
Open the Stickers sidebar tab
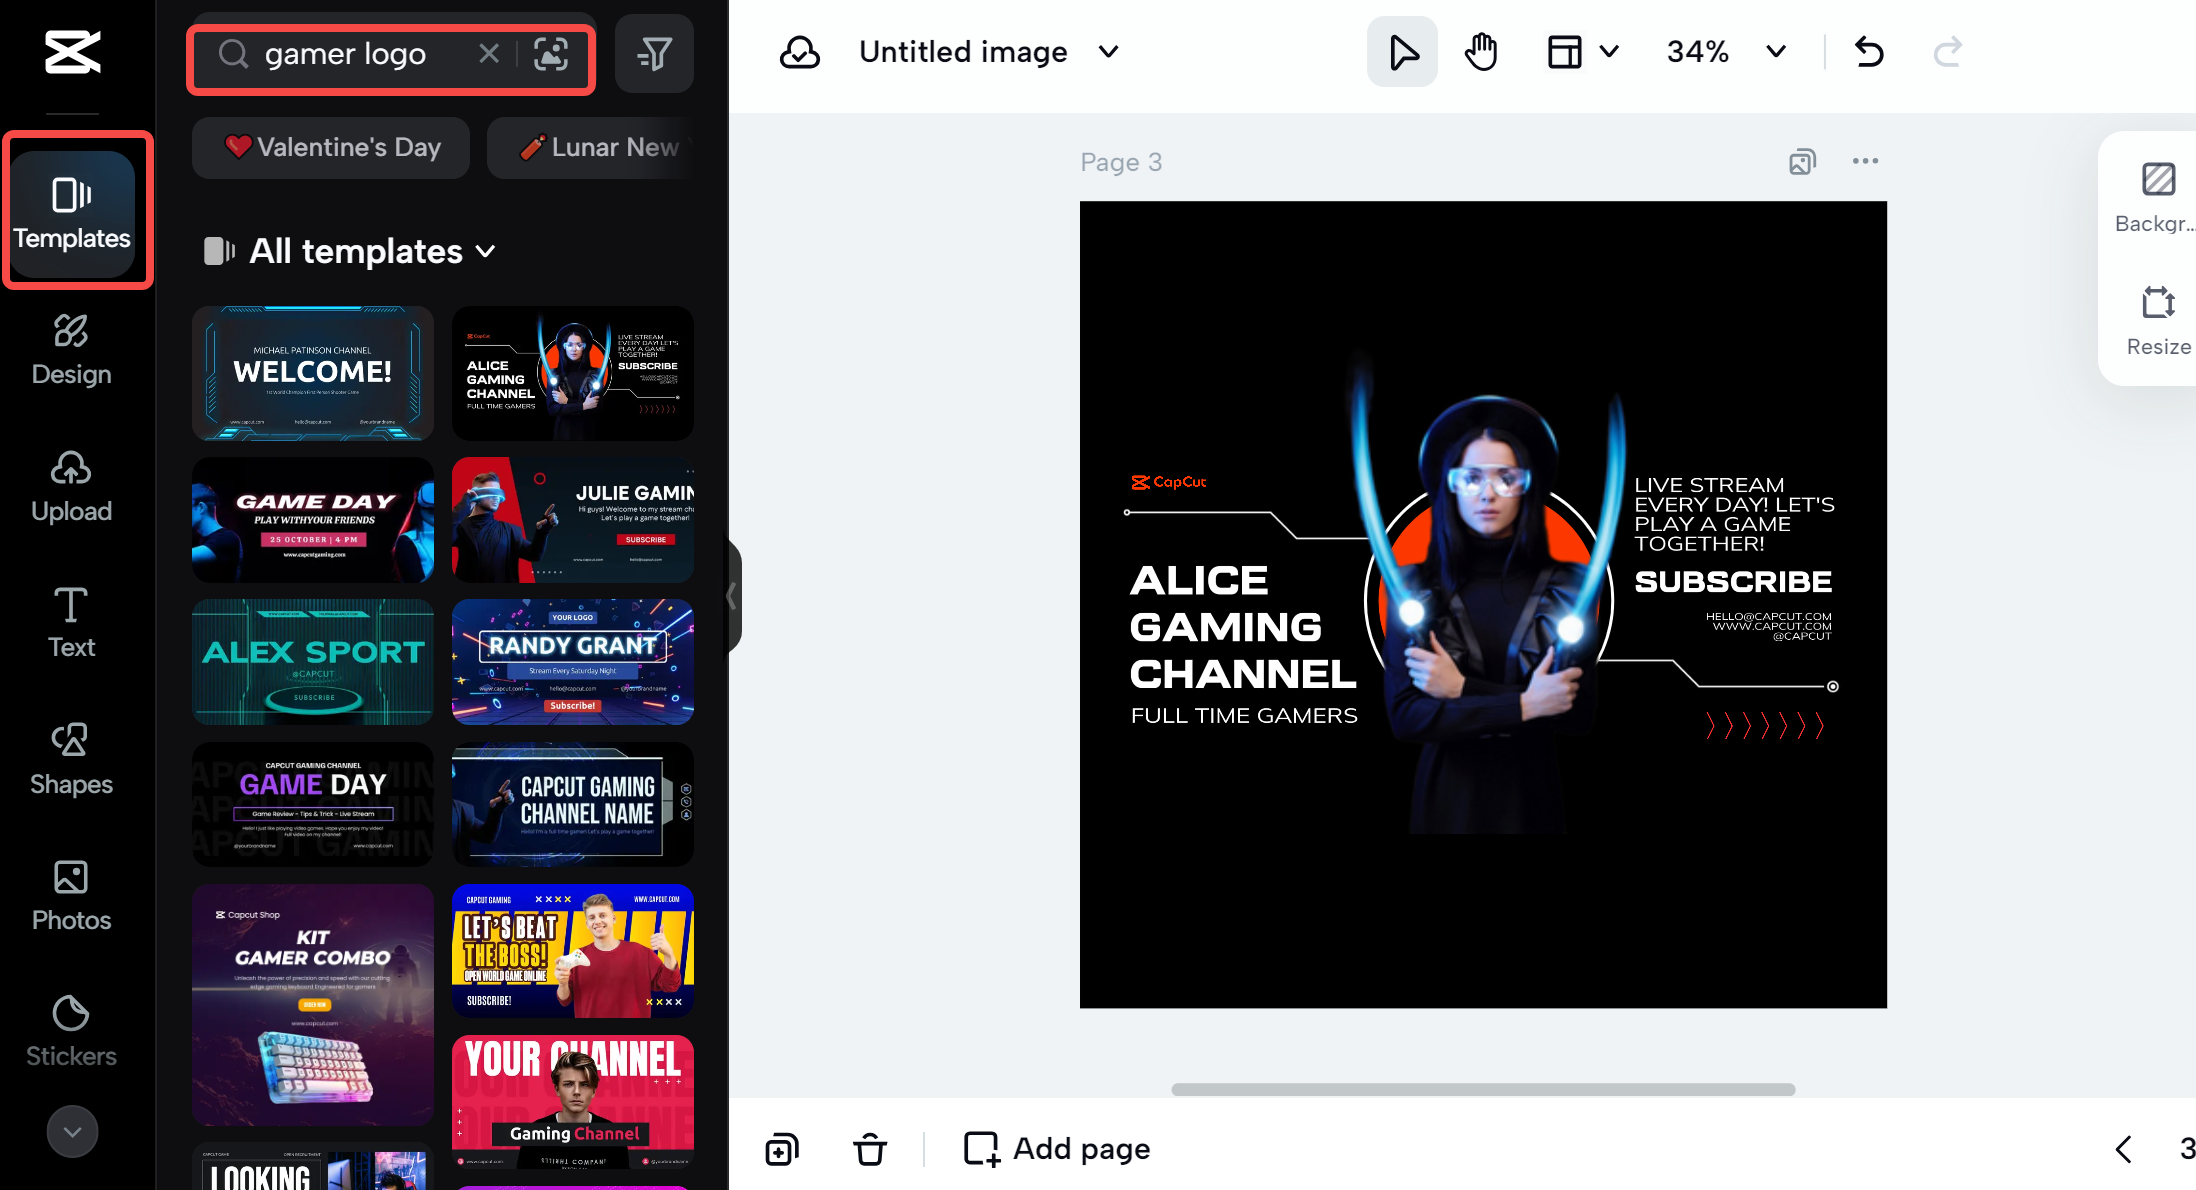(71, 1031)
